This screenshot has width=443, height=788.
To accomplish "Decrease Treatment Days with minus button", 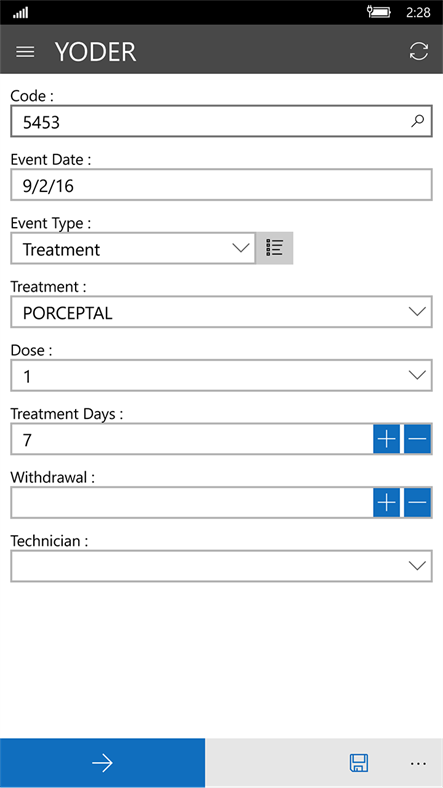I will (x=417, y=439).
